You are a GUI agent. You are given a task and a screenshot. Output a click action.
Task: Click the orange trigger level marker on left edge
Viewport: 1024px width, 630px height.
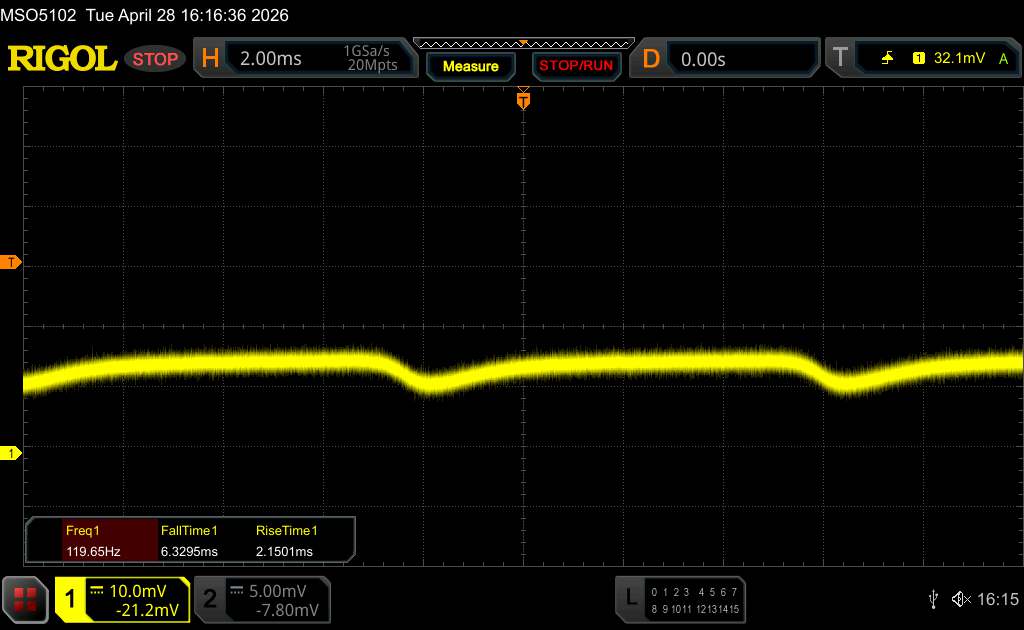point(10,262)
